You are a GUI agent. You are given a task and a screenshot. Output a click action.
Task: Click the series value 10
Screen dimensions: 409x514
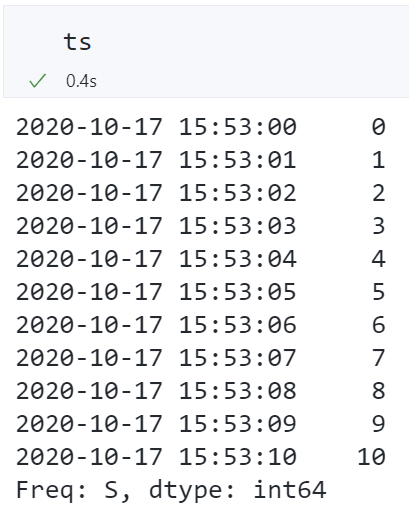pos(371,457)
